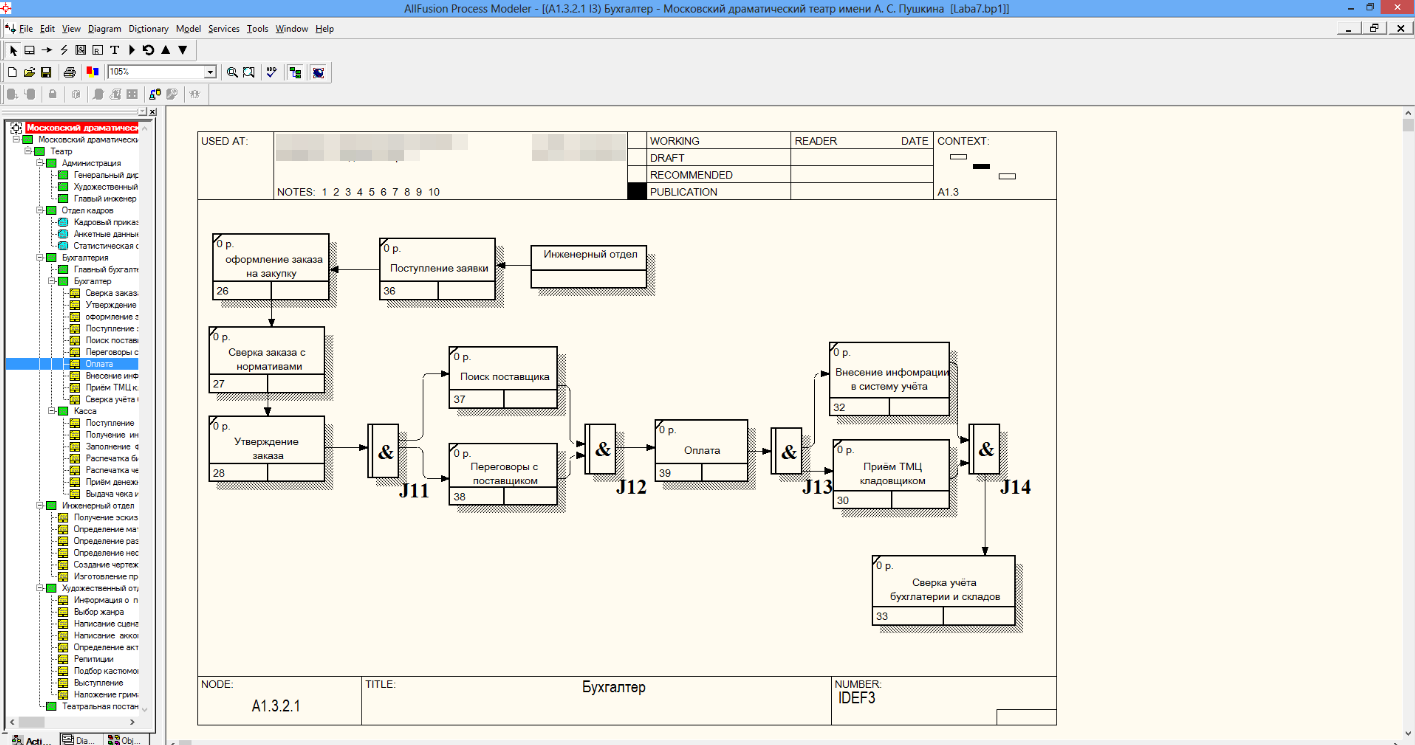The width and height of the screenshot is (1415, 745).
Task: Collapse the Касса tree node
Action: [x=52, y=411]
